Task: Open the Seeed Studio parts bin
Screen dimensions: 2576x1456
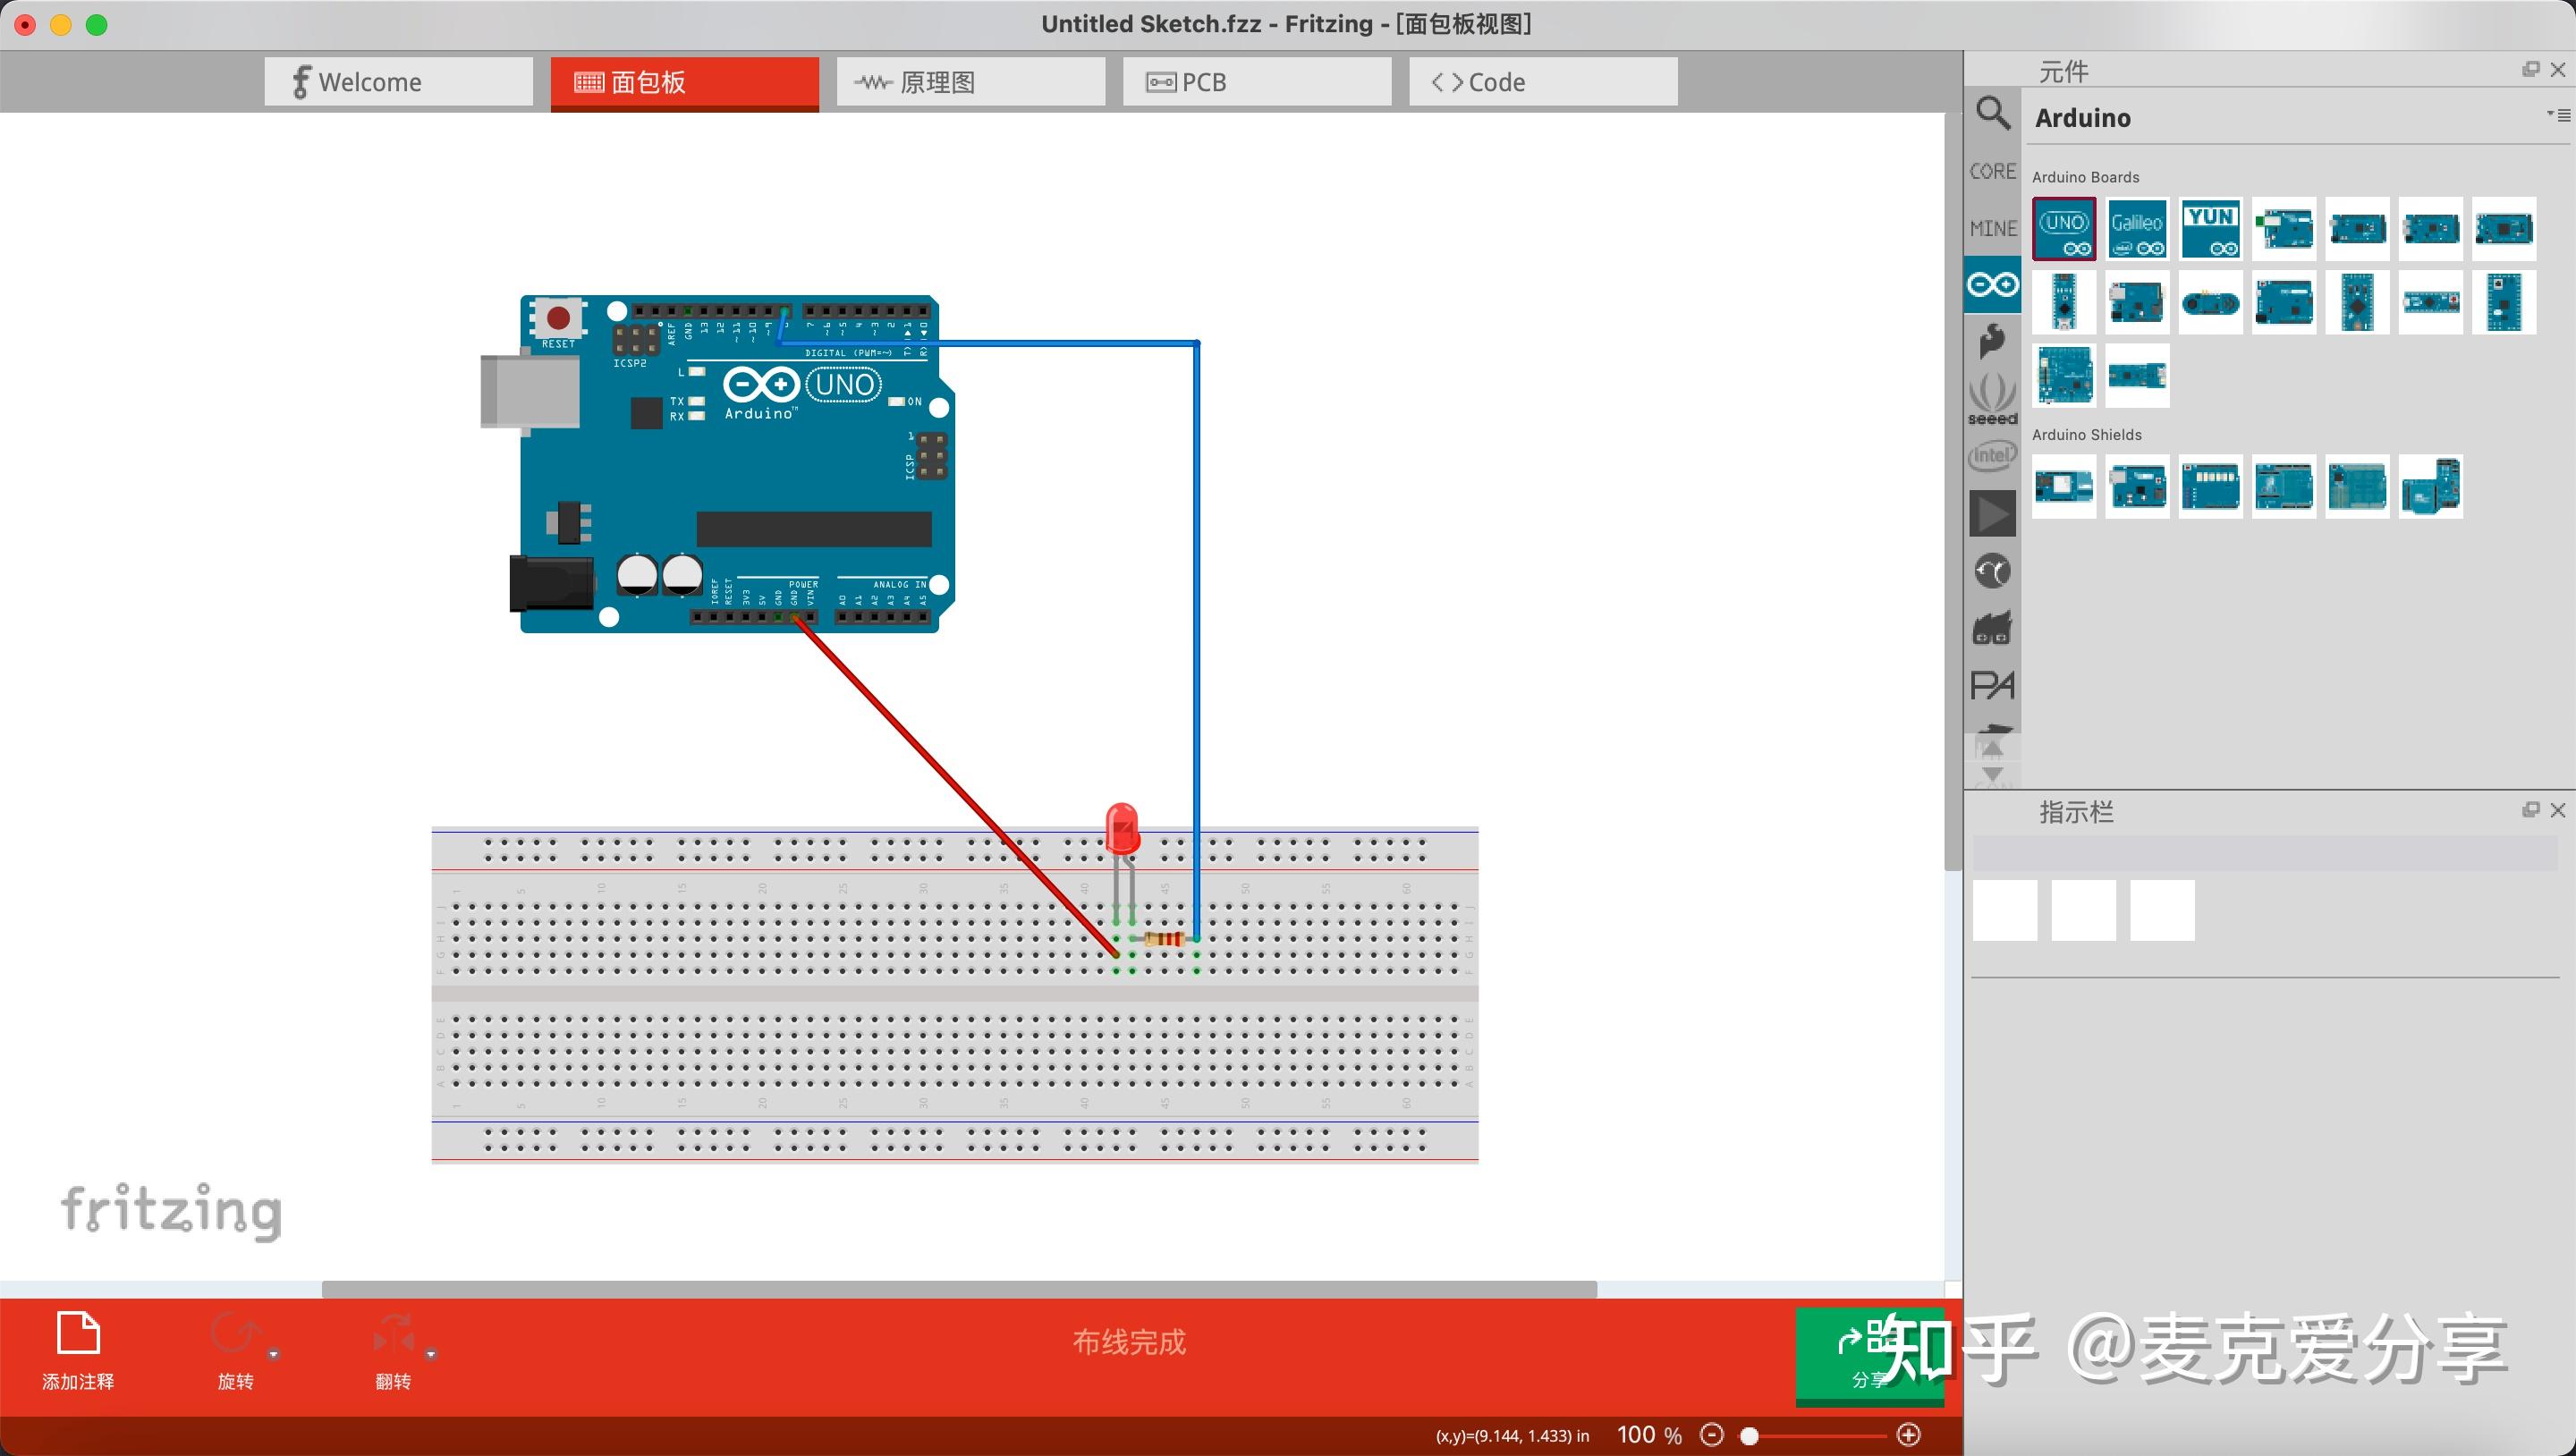Action: point(1992,398)
